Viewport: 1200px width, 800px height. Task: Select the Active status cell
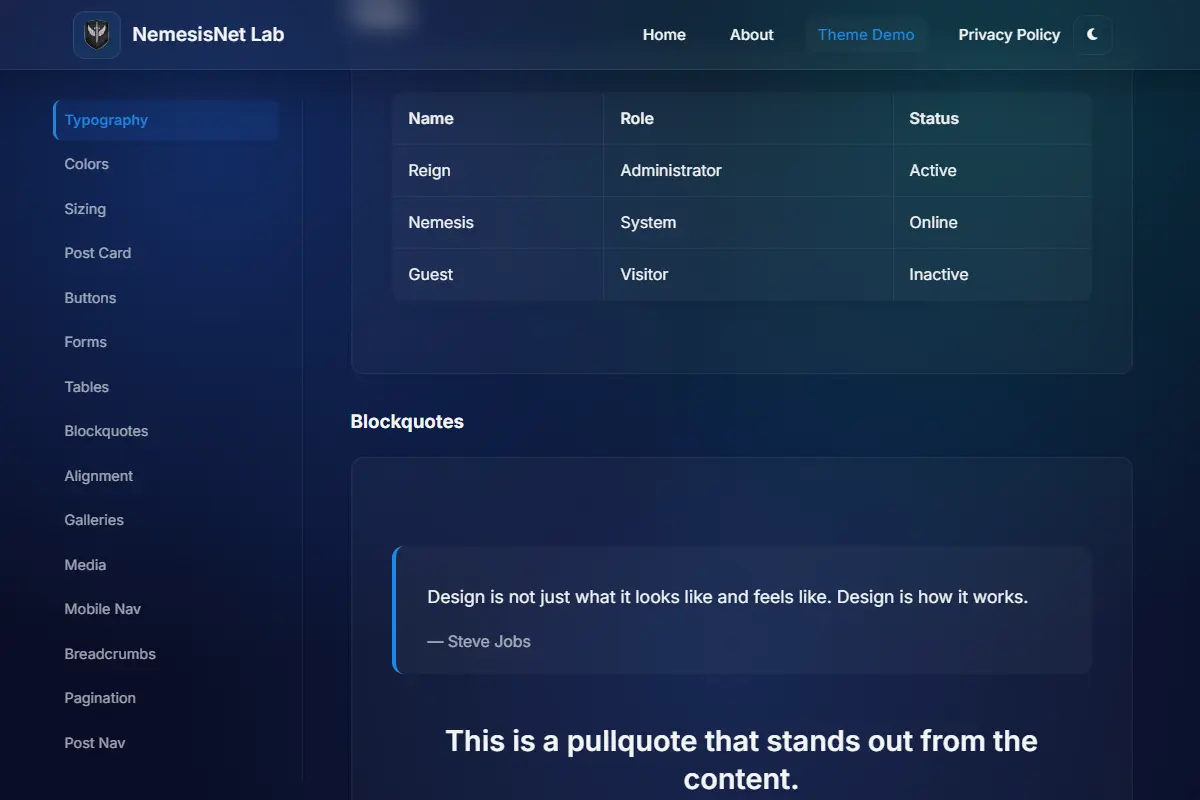point(992,170)
